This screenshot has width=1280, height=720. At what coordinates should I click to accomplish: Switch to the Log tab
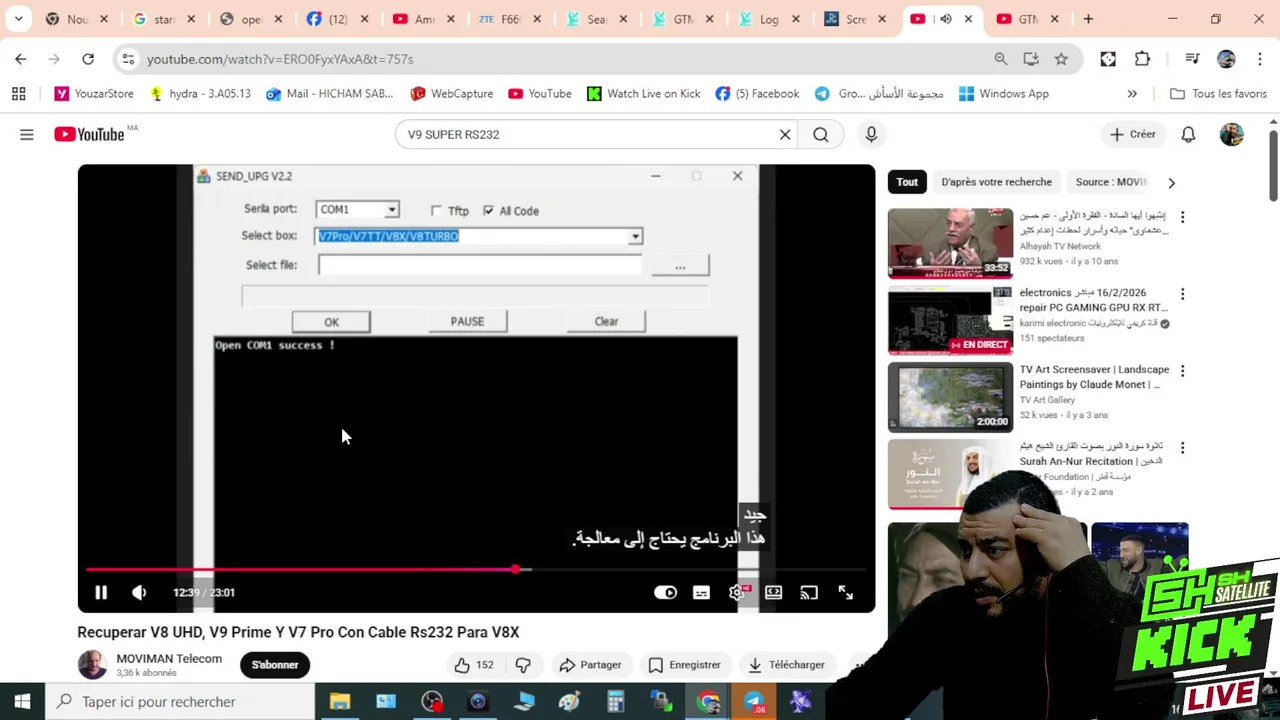768,19
